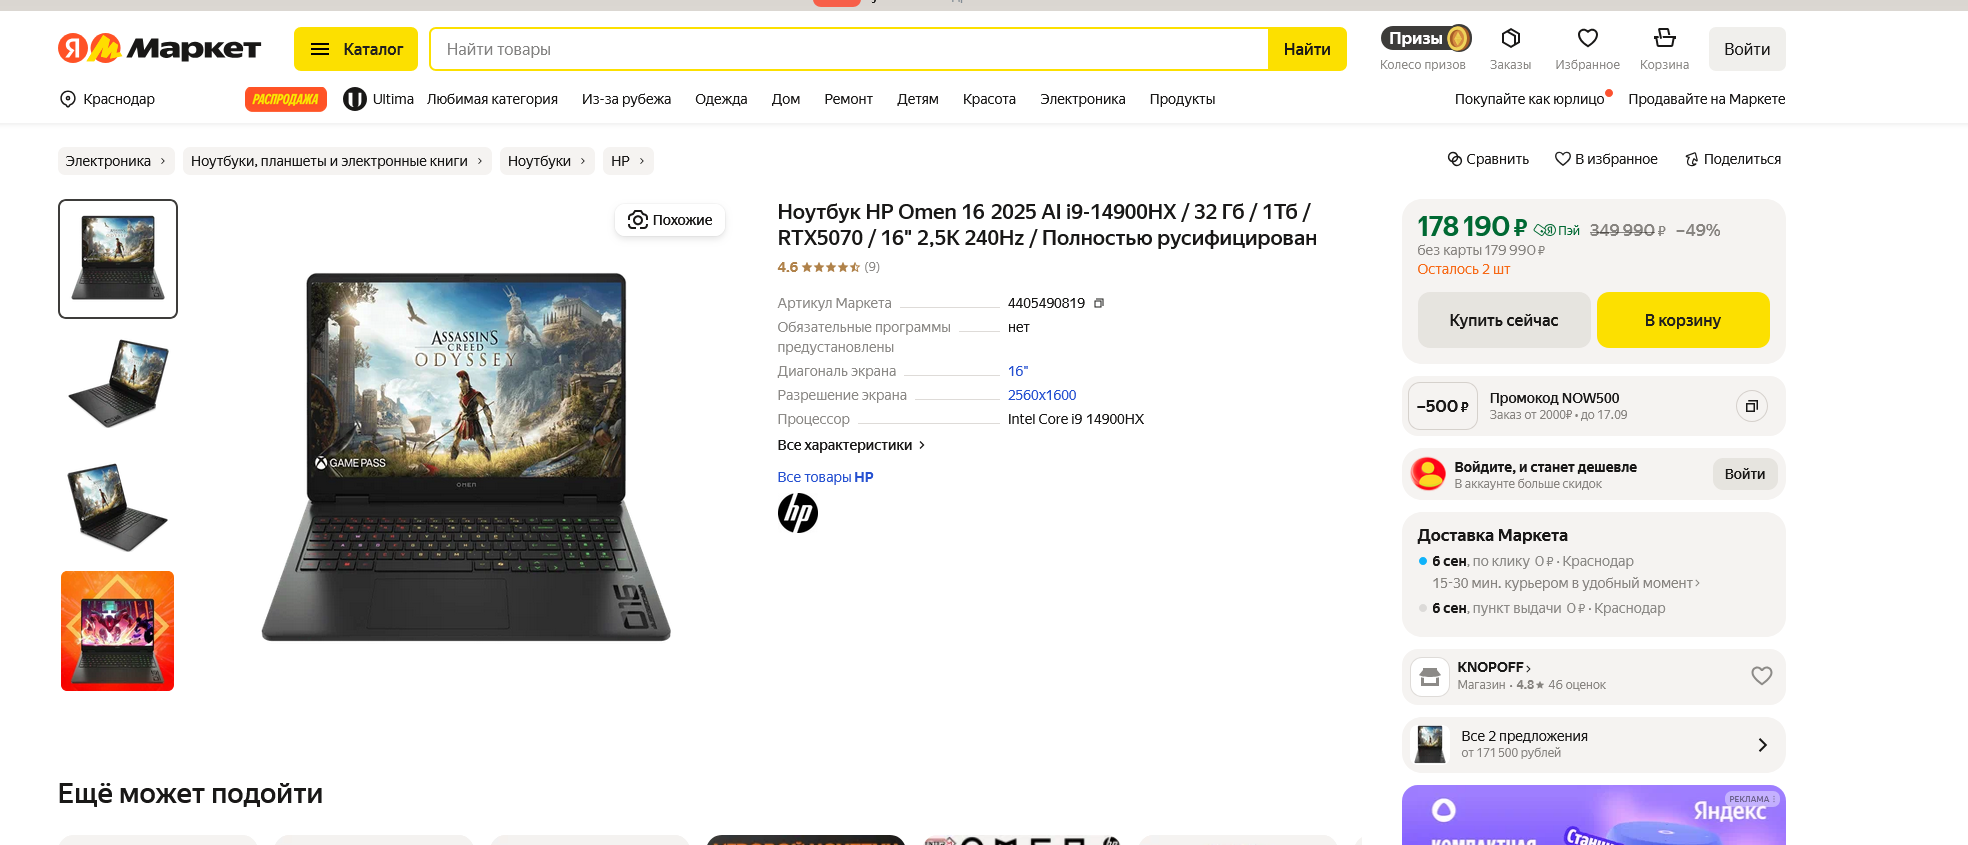Open Из-за рубежа menu item
Screen dimensions: 1968x845
[x=626, y=99]
